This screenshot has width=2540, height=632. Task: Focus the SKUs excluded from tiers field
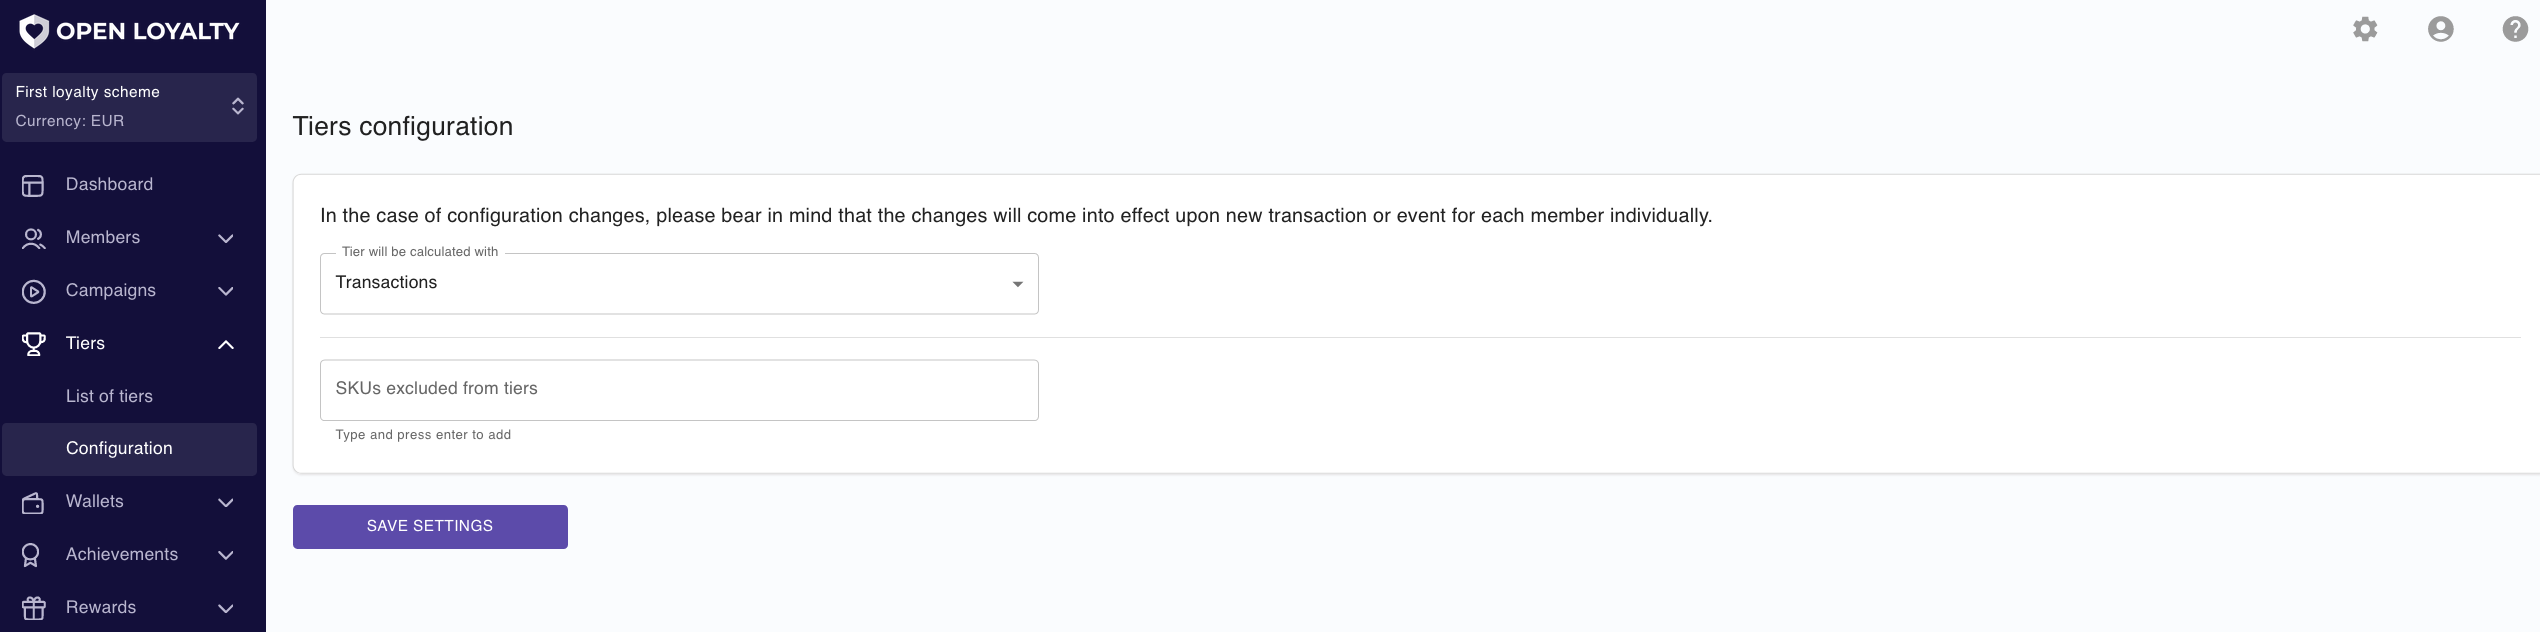click(x=679, y=390)
